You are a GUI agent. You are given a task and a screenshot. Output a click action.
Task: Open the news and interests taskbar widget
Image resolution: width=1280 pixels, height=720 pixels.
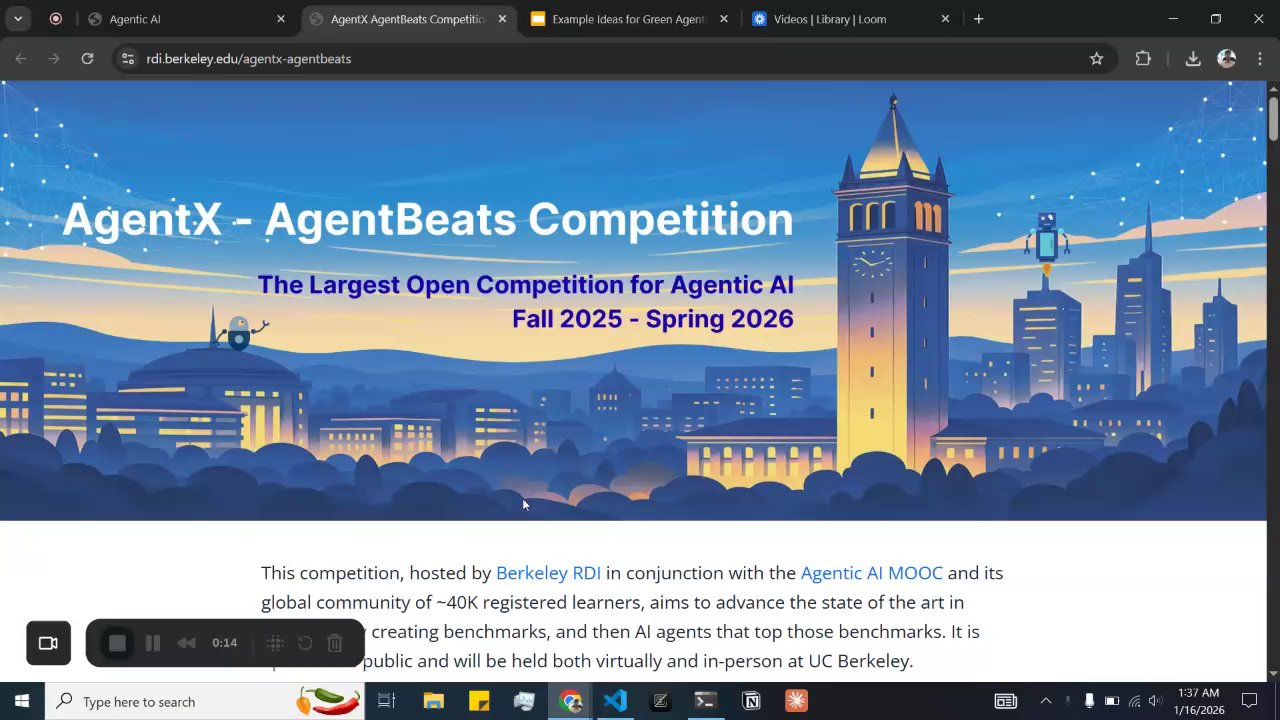click(1005, 701)
